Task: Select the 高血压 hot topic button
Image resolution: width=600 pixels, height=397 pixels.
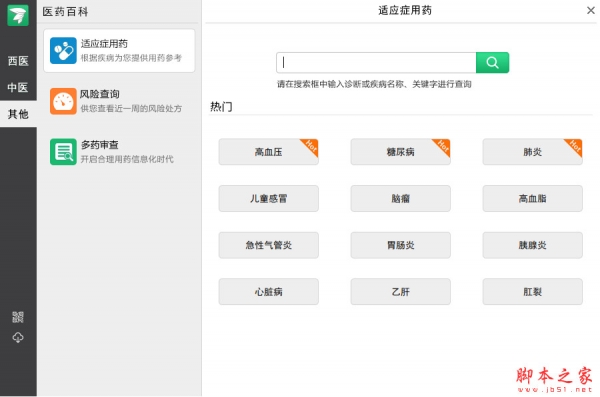Action: click(269, 152)
